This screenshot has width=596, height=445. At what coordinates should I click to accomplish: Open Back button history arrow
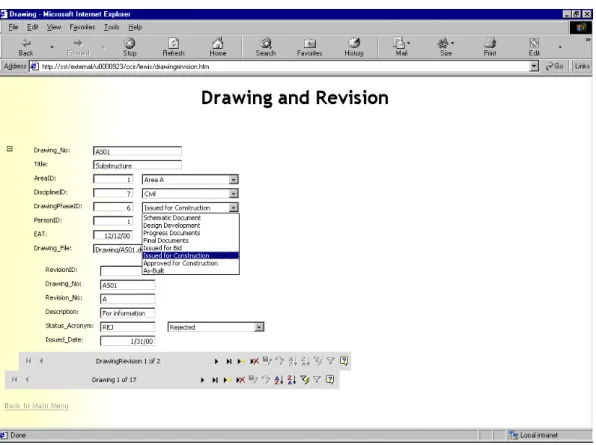point(52,47)
